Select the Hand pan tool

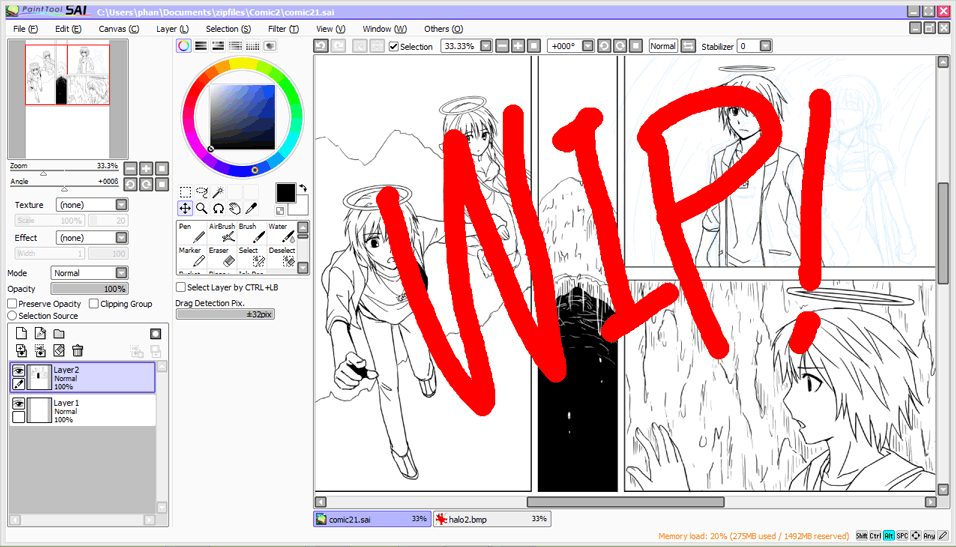(235, 209)
